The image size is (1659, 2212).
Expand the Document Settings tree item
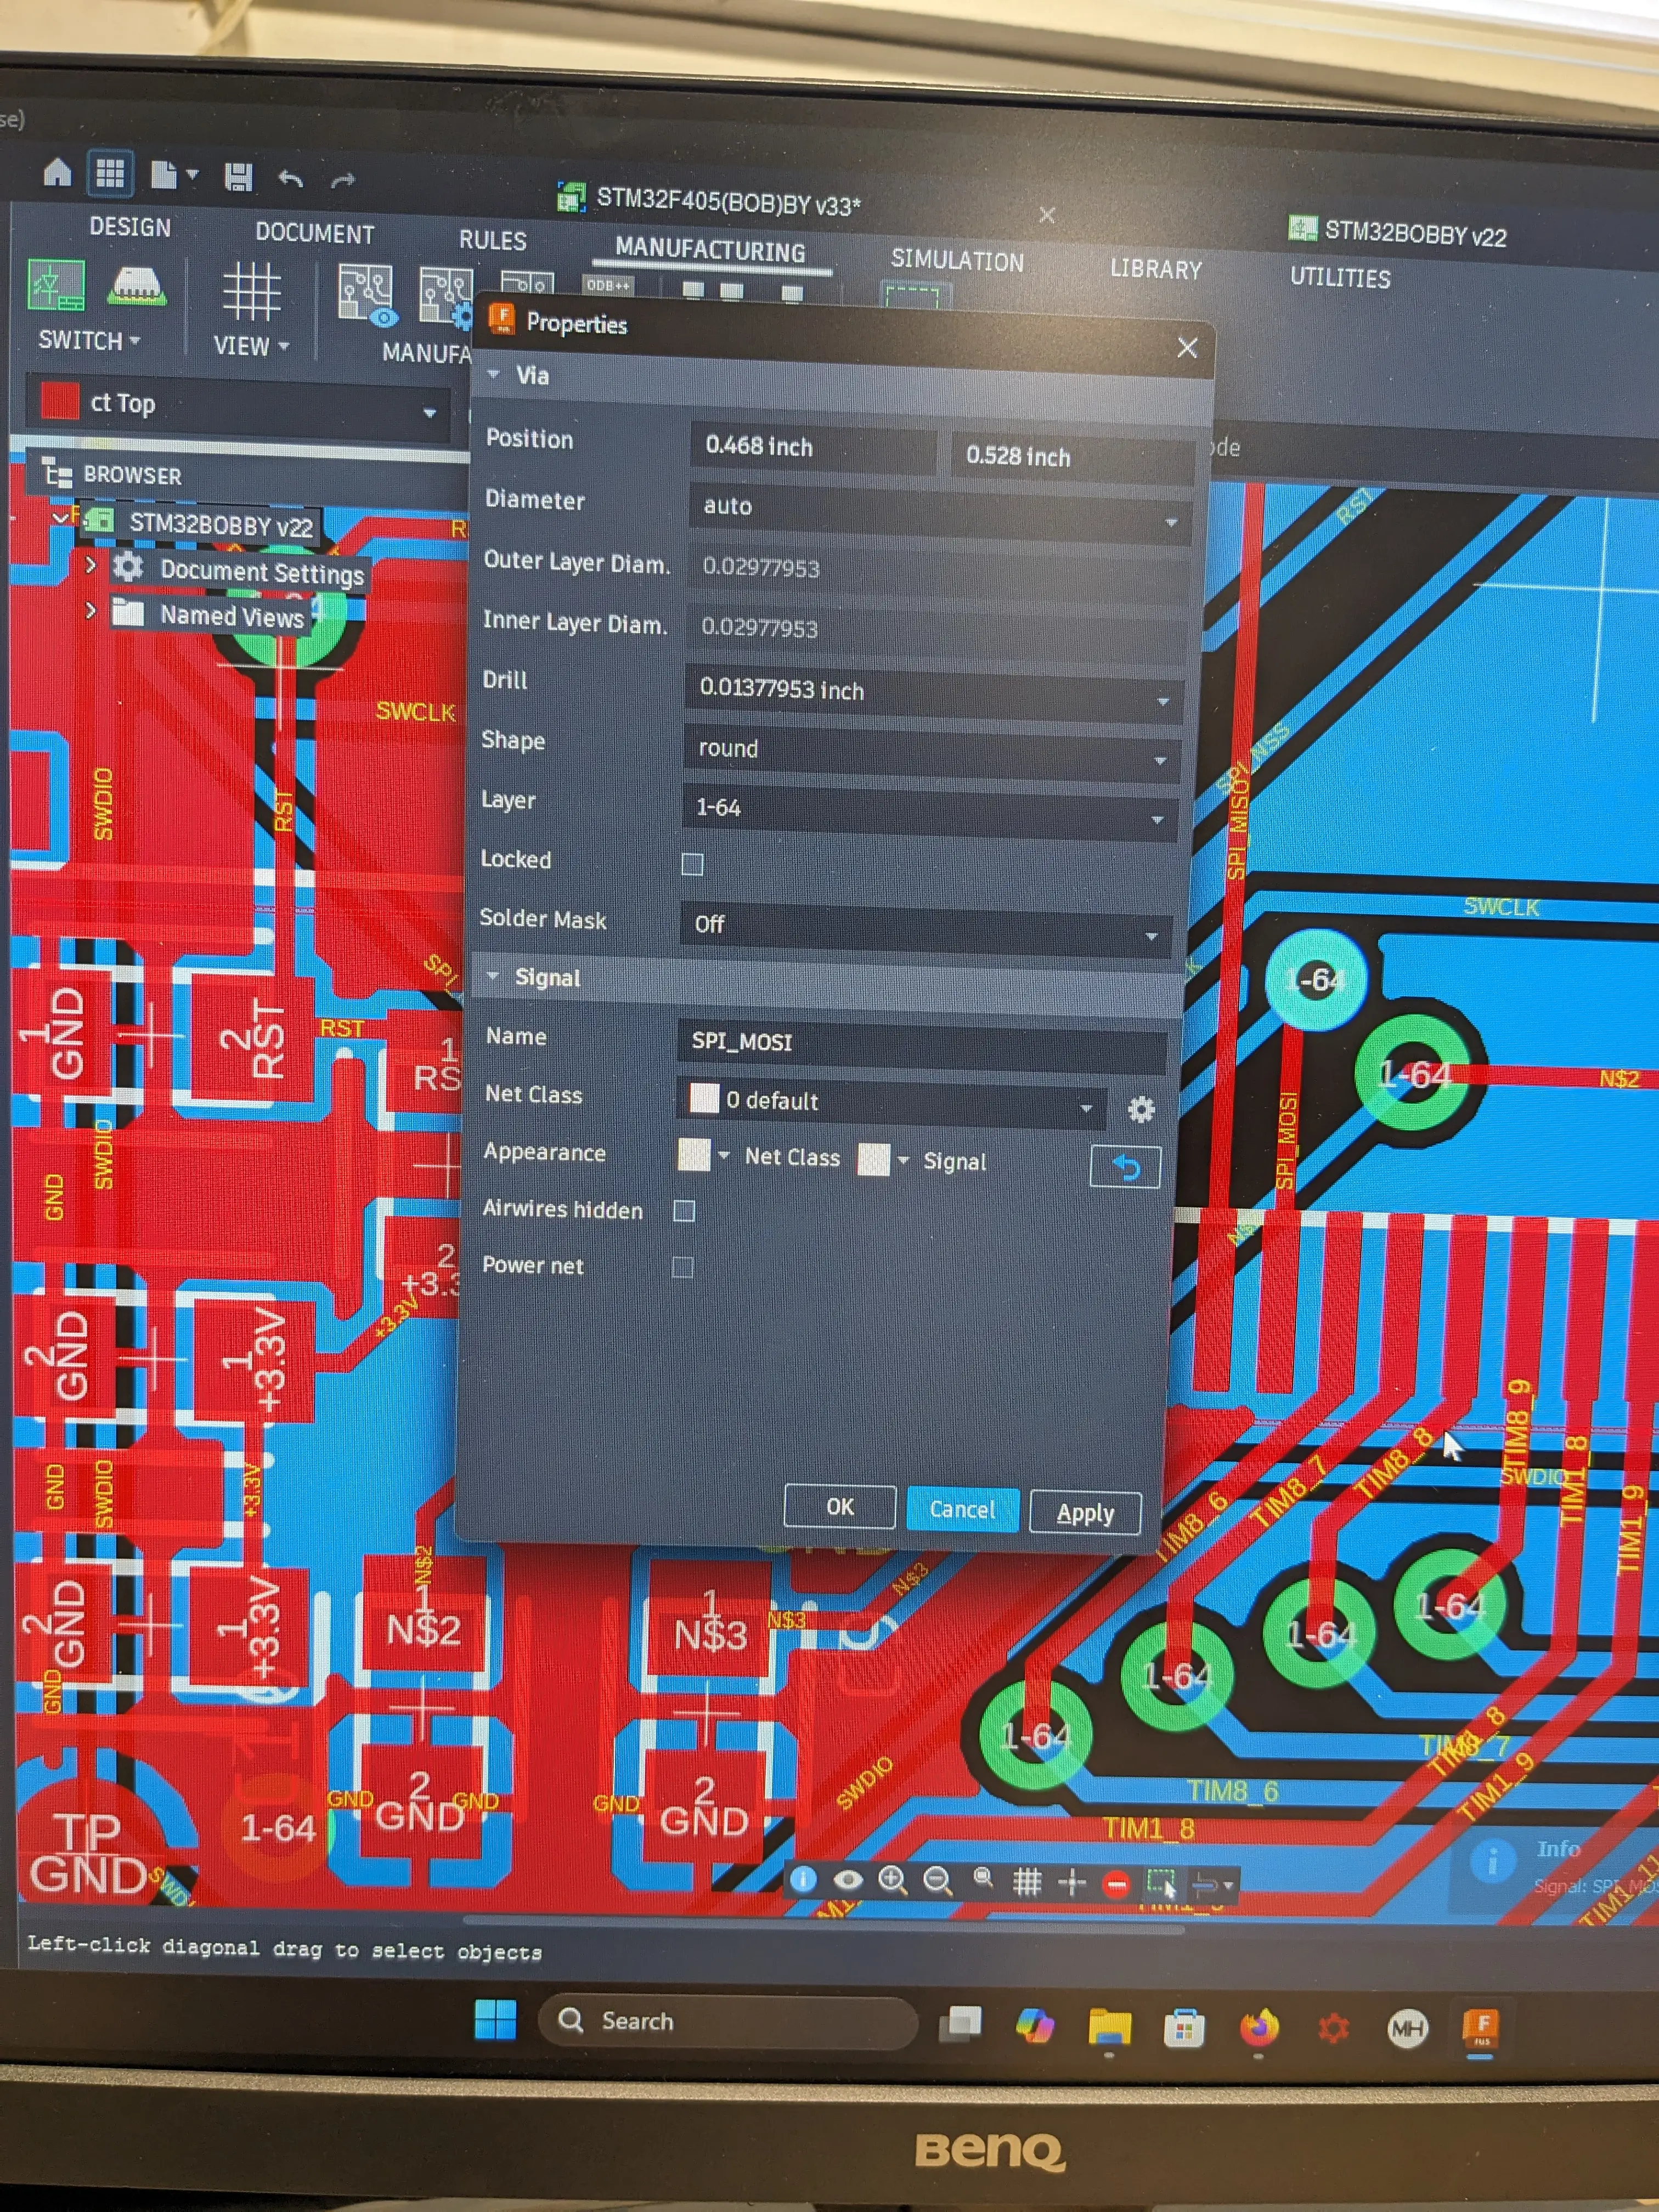[91, 565]
